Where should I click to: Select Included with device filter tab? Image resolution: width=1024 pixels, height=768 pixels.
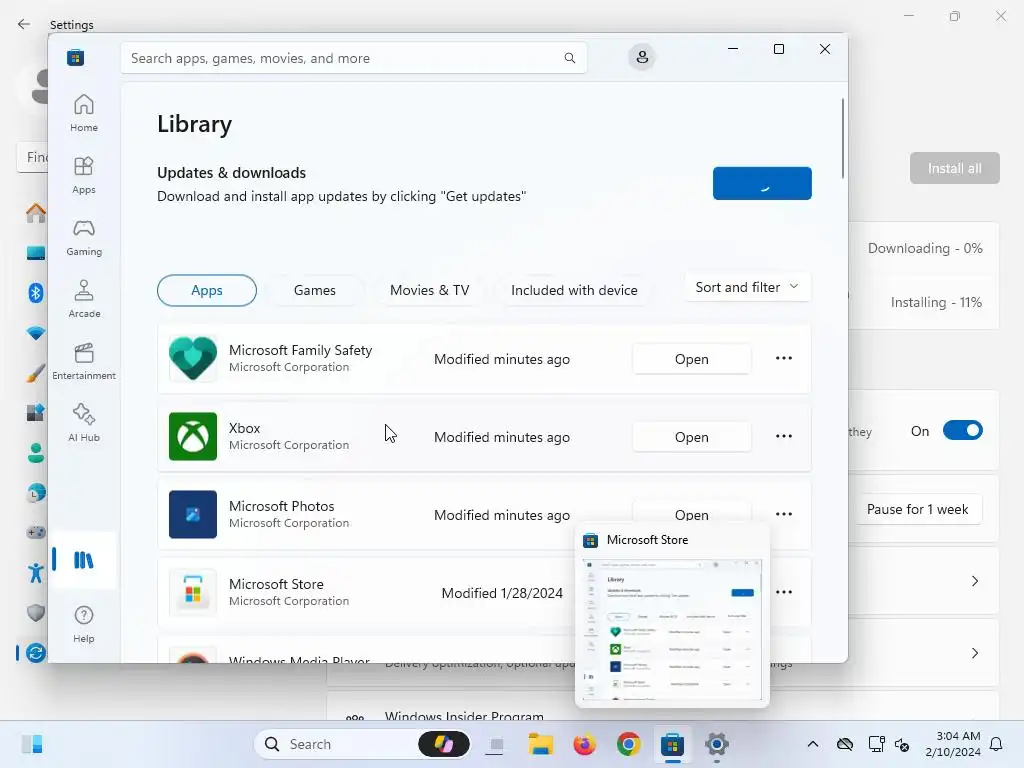coord(574,290)
